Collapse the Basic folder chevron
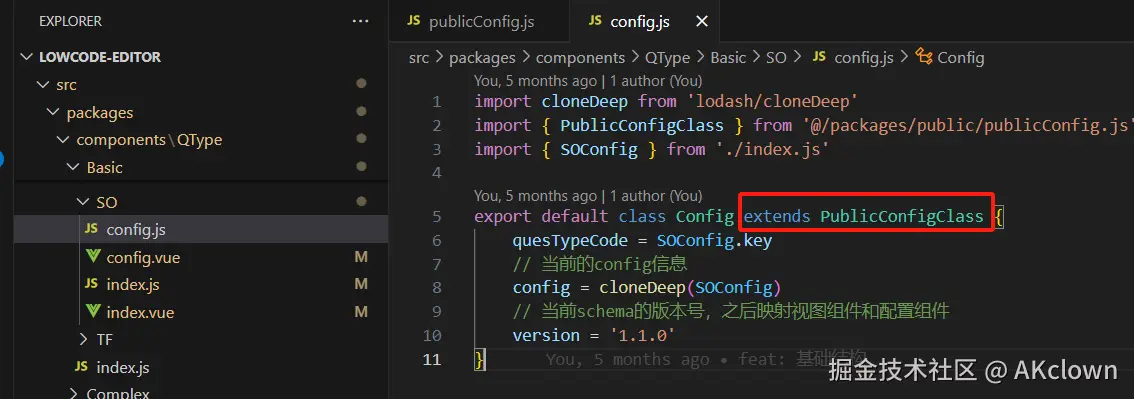 click(73, 168)
